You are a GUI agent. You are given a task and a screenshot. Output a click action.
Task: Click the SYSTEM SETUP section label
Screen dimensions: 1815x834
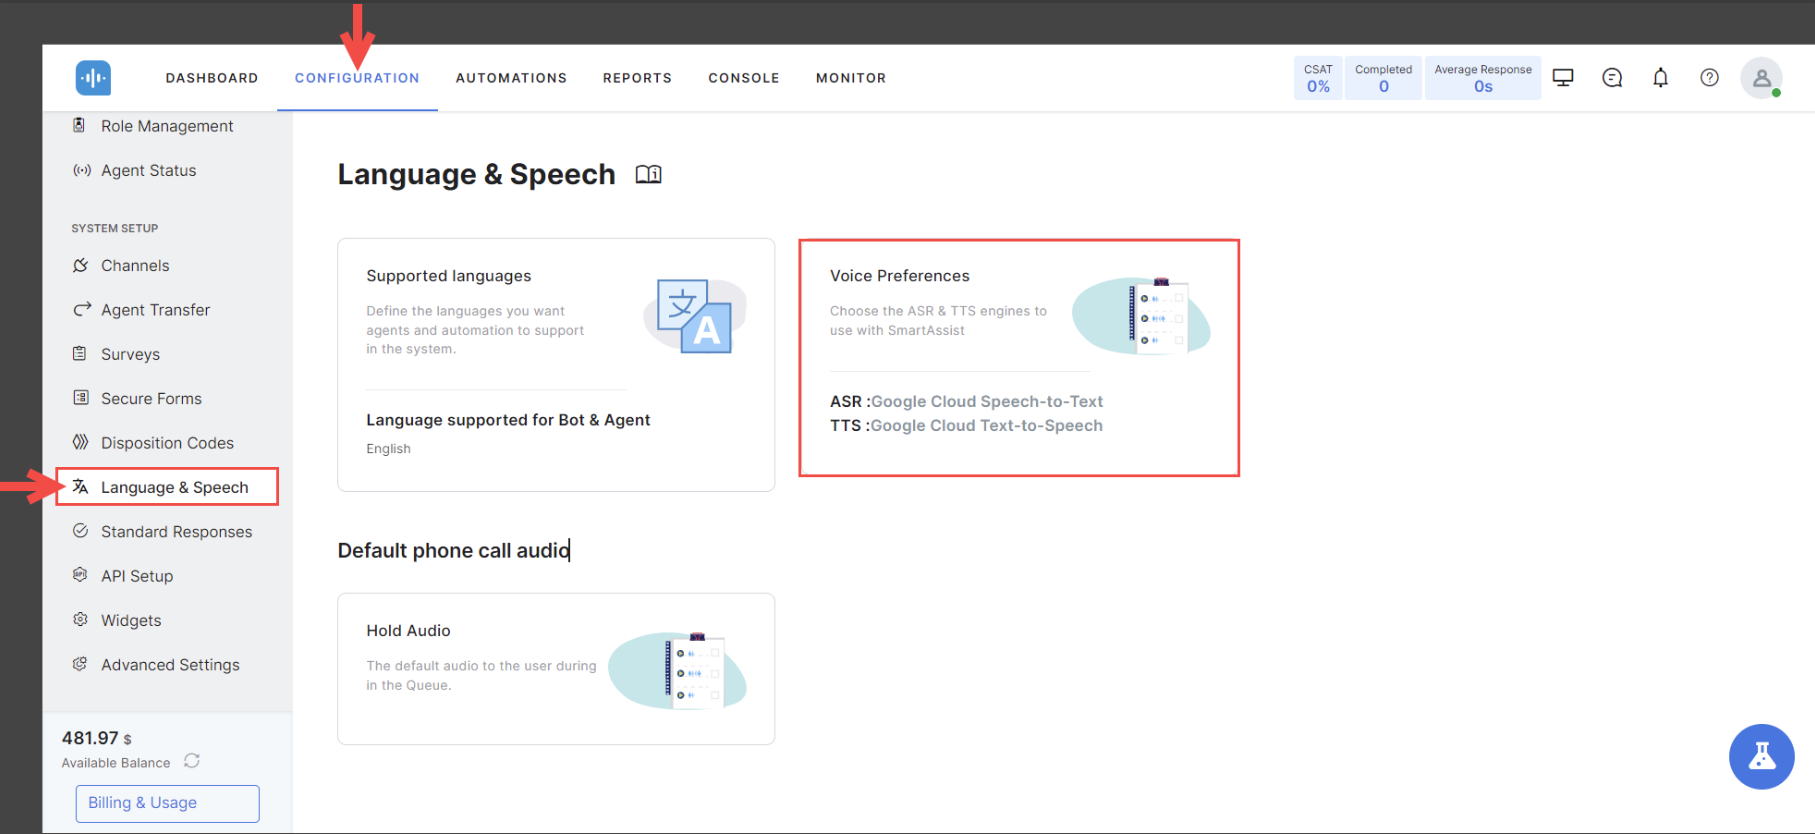[115, 228]
